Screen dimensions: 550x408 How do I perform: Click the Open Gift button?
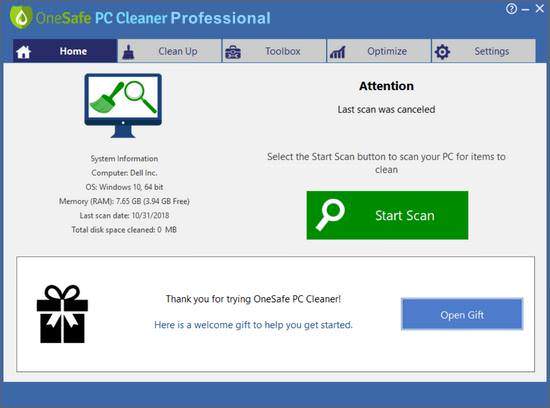pyautogui.click(x=462, y=314)
